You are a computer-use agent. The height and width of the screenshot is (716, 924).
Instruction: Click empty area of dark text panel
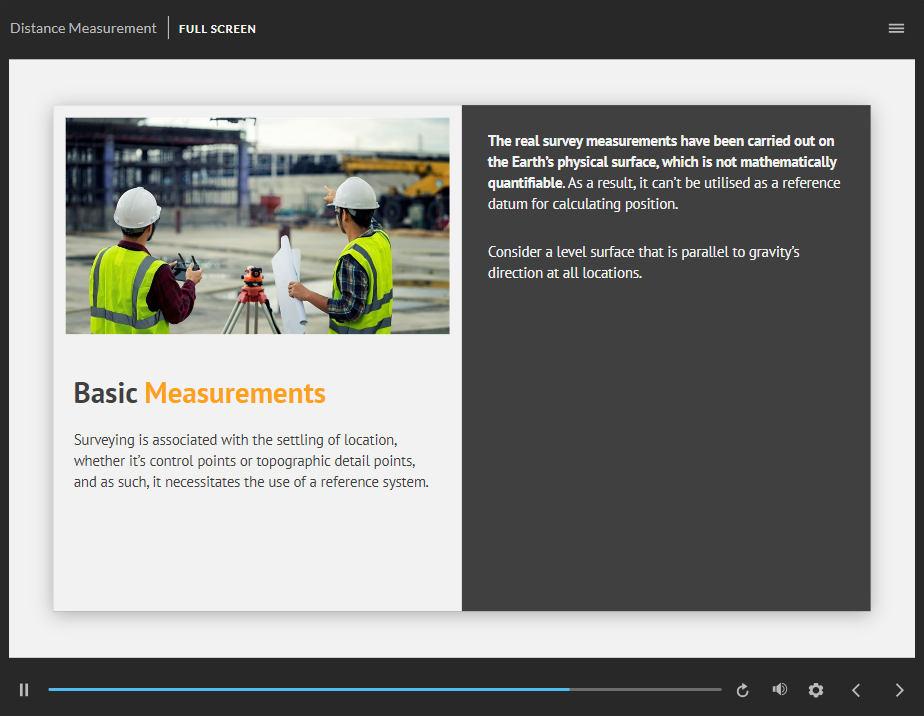(665, 450)
